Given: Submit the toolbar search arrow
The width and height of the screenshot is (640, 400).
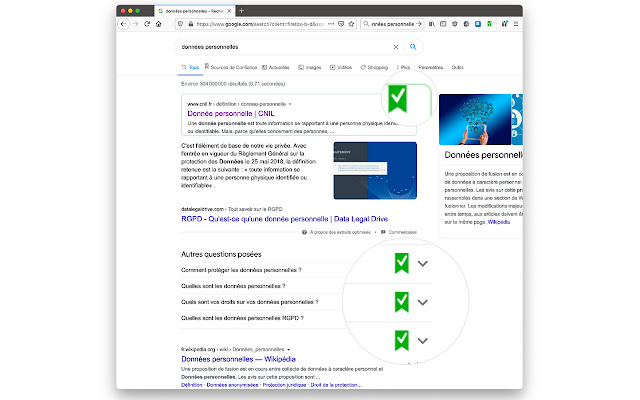Looking at the screenshot, I should click(x=419, y=24).
